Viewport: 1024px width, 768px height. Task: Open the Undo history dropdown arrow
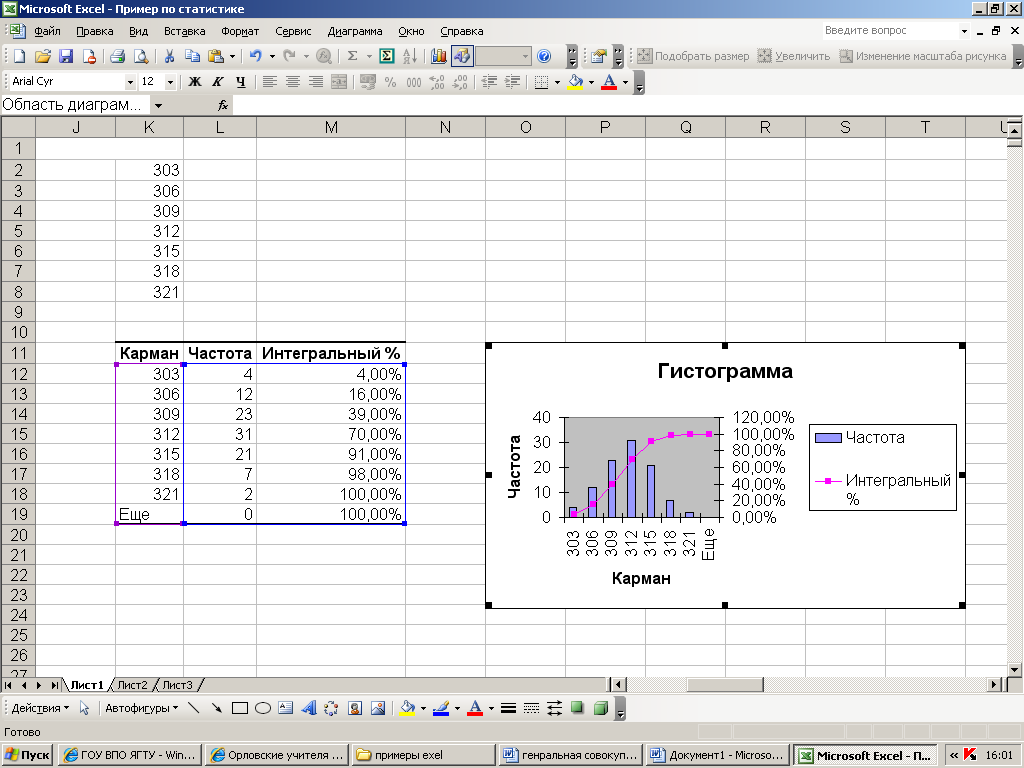tap(272, 56)
